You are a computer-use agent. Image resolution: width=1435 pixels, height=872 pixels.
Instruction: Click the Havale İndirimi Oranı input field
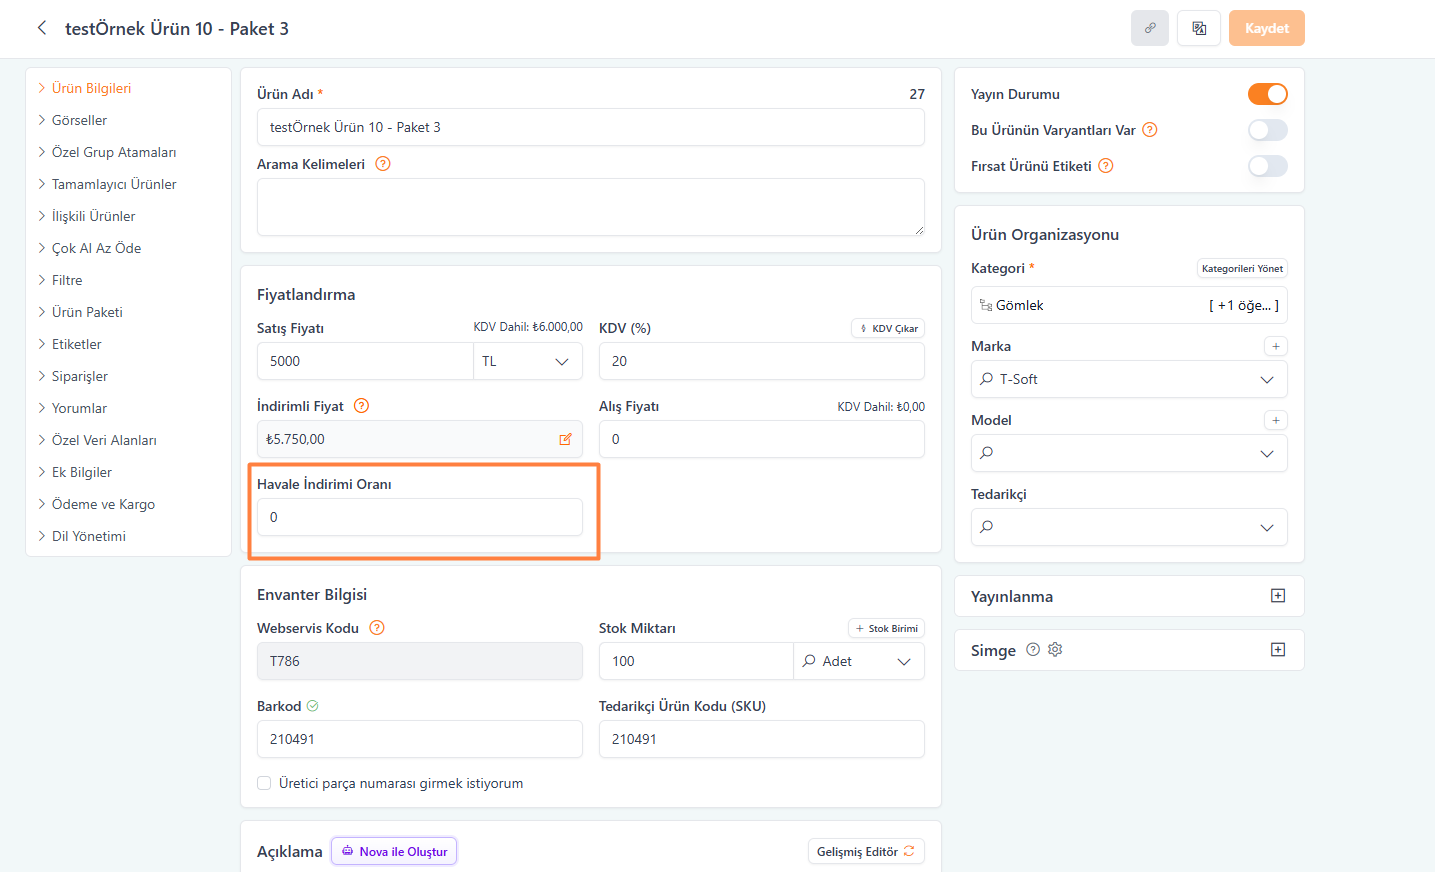point(420,517)
